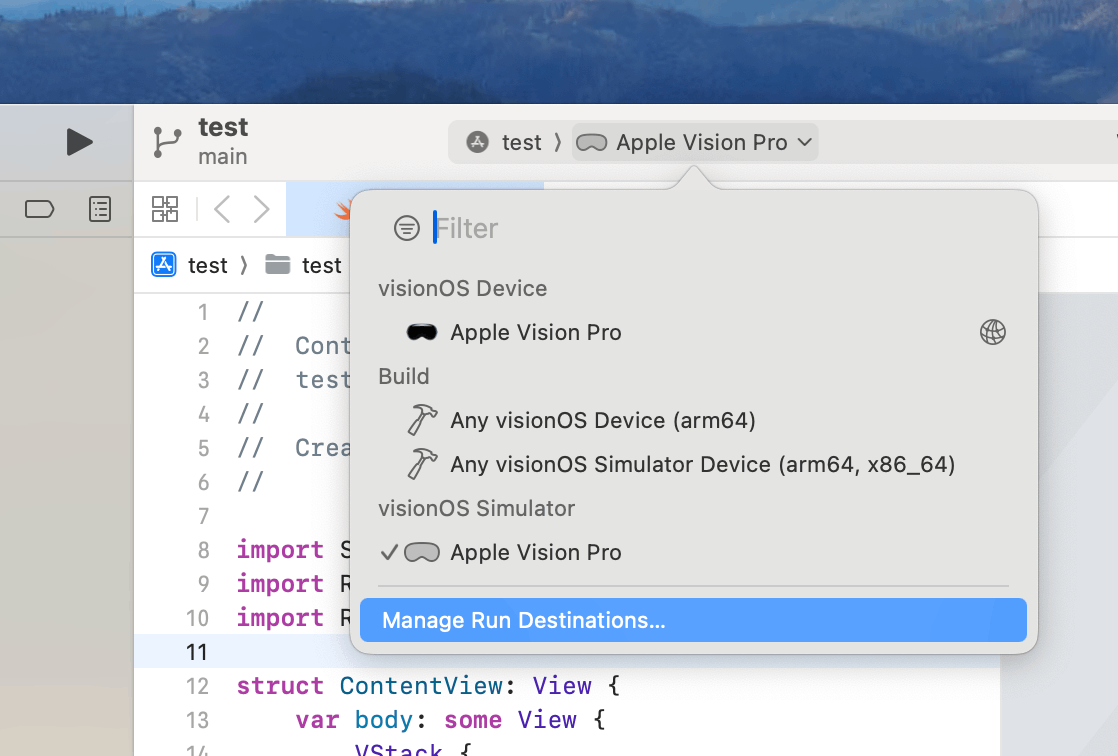
Task: Click inside the Filter input field
Action: click(500, 228)
